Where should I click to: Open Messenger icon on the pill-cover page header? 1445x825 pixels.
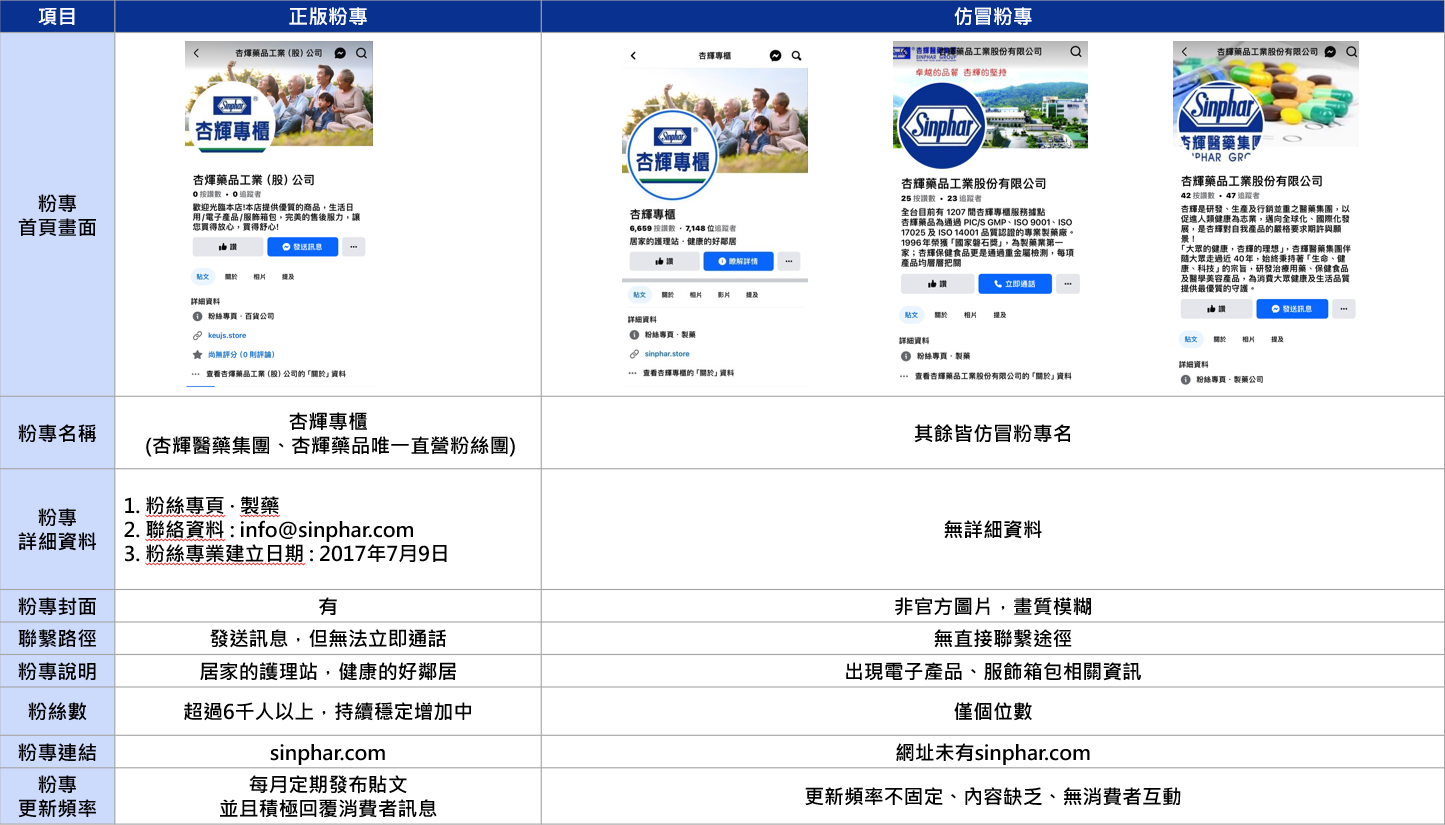pyautogui.click(x=1329, y=51)
